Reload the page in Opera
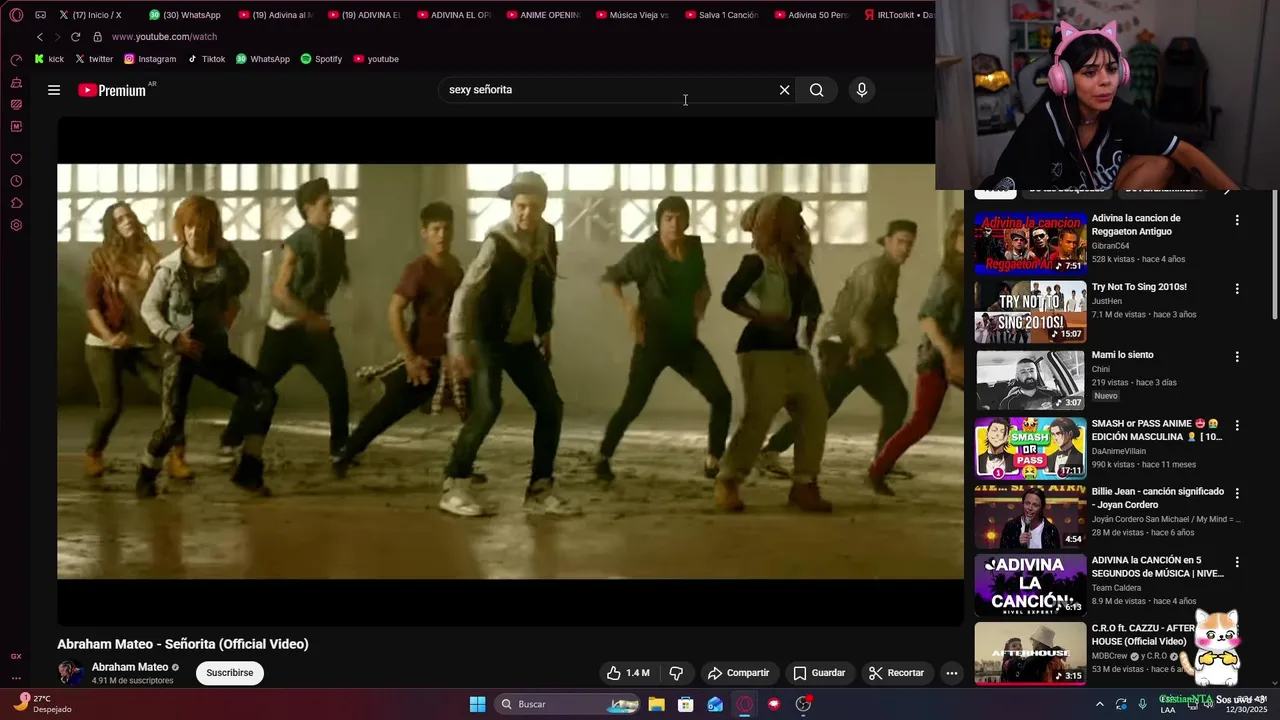Image resolution: width=1280 pixels, height=720 pixels. (x=75, y=37)
